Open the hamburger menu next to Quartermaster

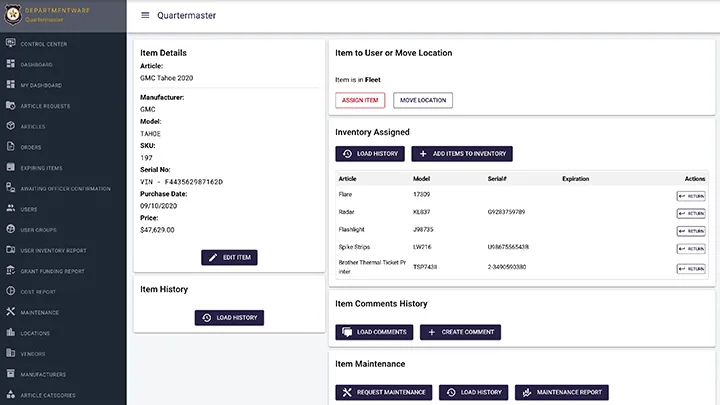tap(145, 15)
